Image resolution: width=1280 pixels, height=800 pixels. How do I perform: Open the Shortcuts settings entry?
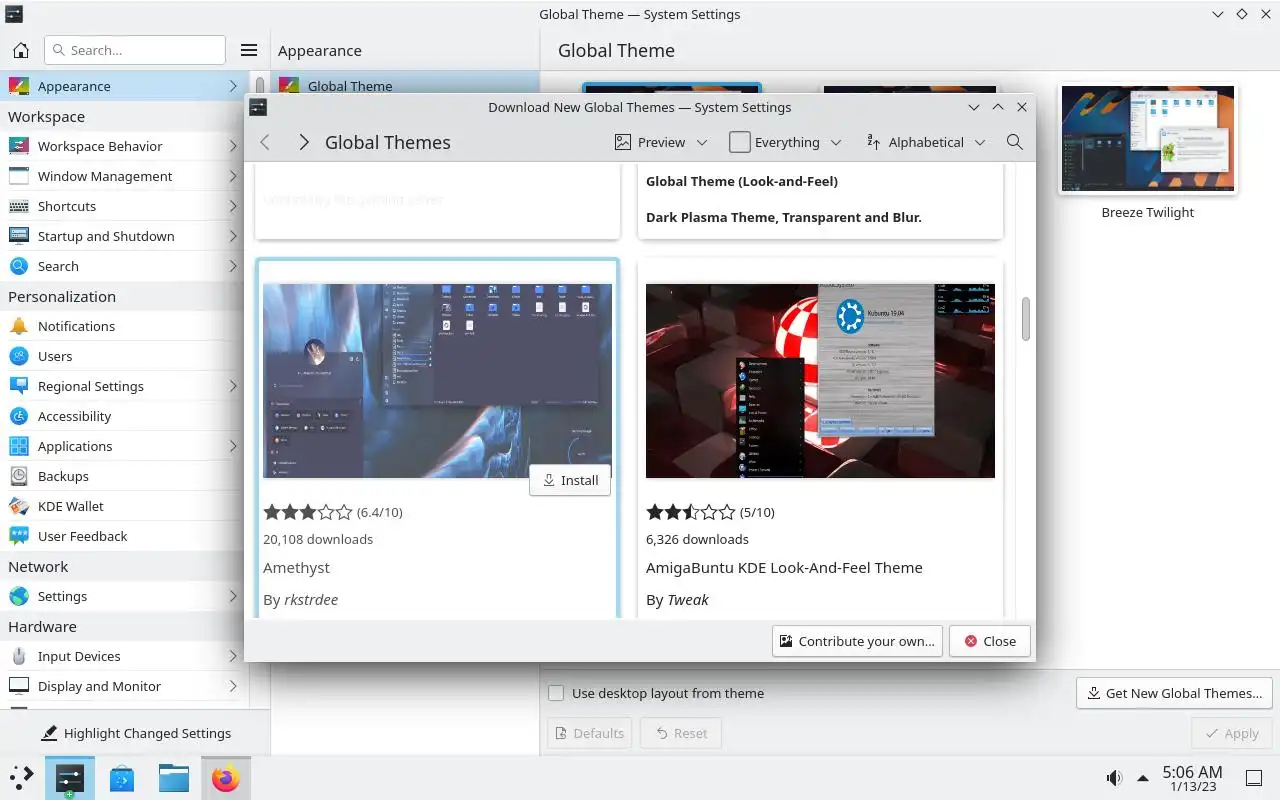[124, 206]
